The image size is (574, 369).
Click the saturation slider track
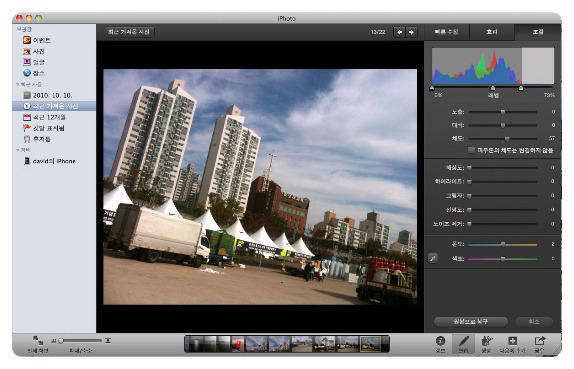pyautogui.click(x=503, y=139)
